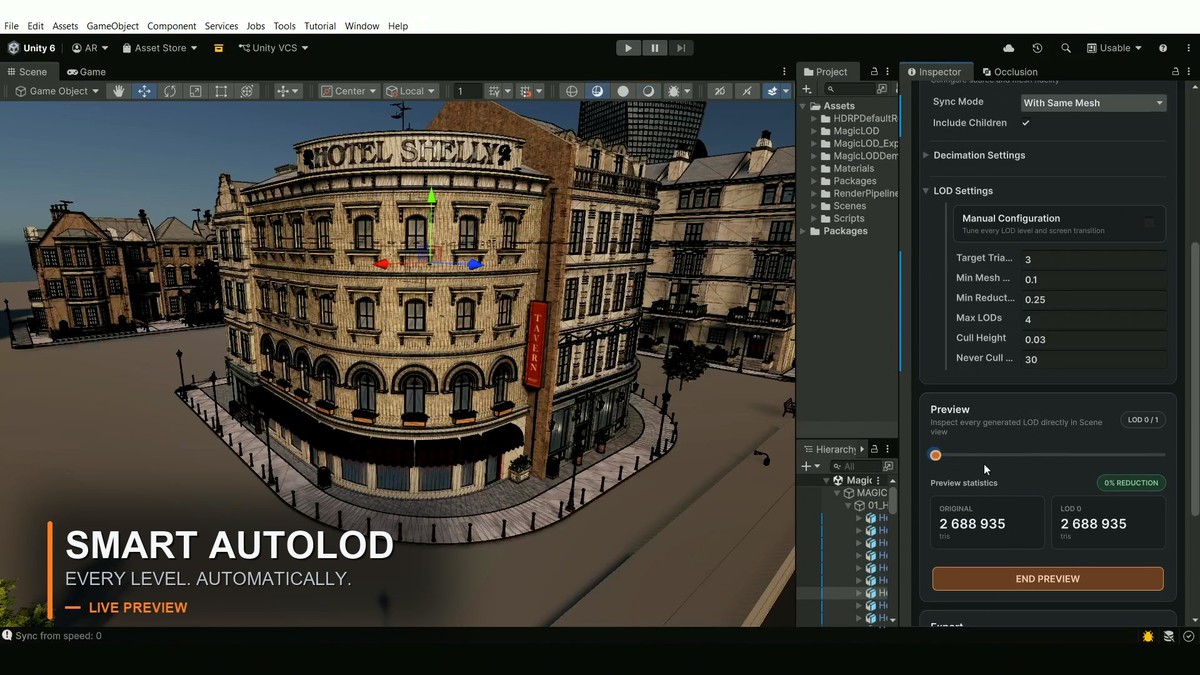Select the combined Transform tool
The width and height of the screenshot is (1200, 675).
[247, 91]
